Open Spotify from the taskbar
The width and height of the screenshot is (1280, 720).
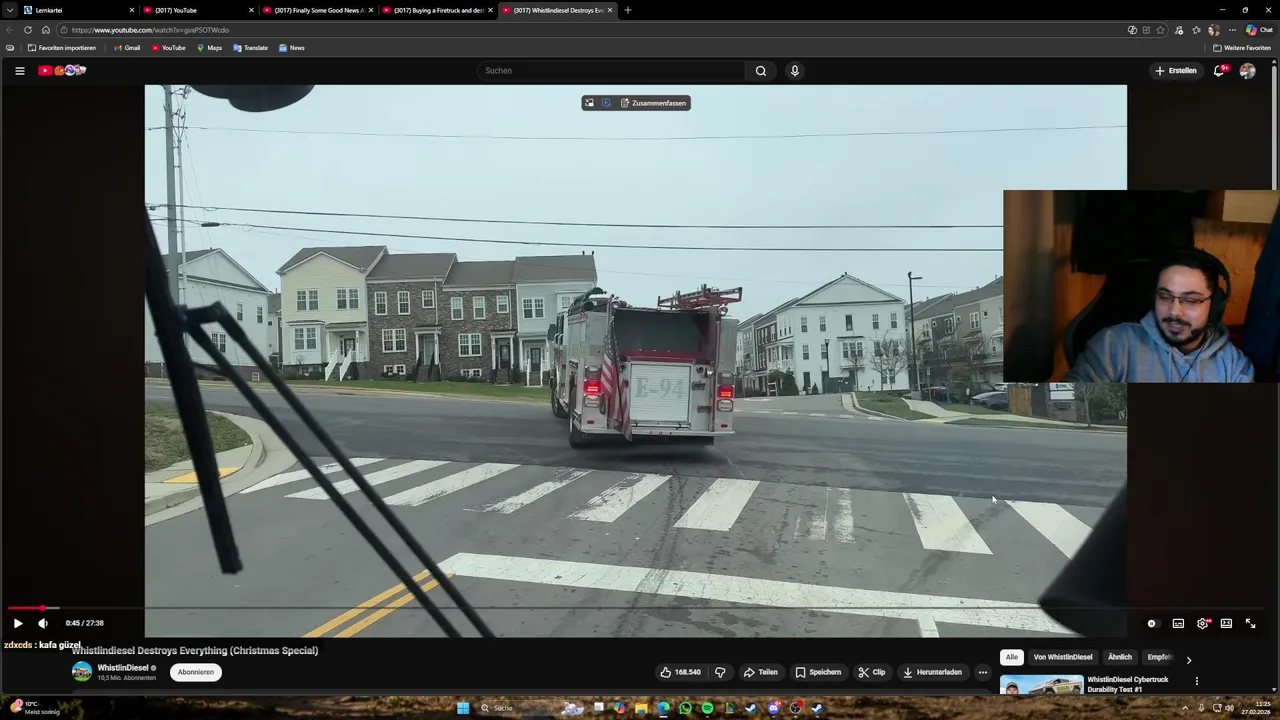click(x=707, y=708)
